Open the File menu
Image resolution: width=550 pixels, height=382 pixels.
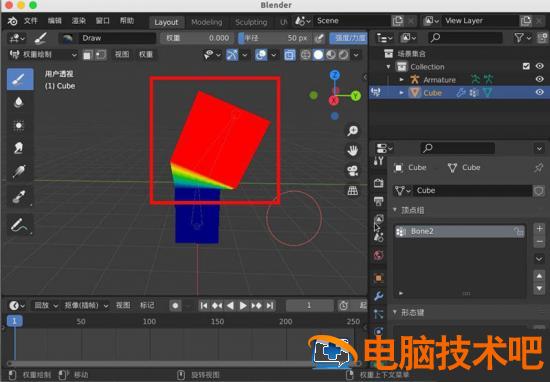[x=31, y=21]
